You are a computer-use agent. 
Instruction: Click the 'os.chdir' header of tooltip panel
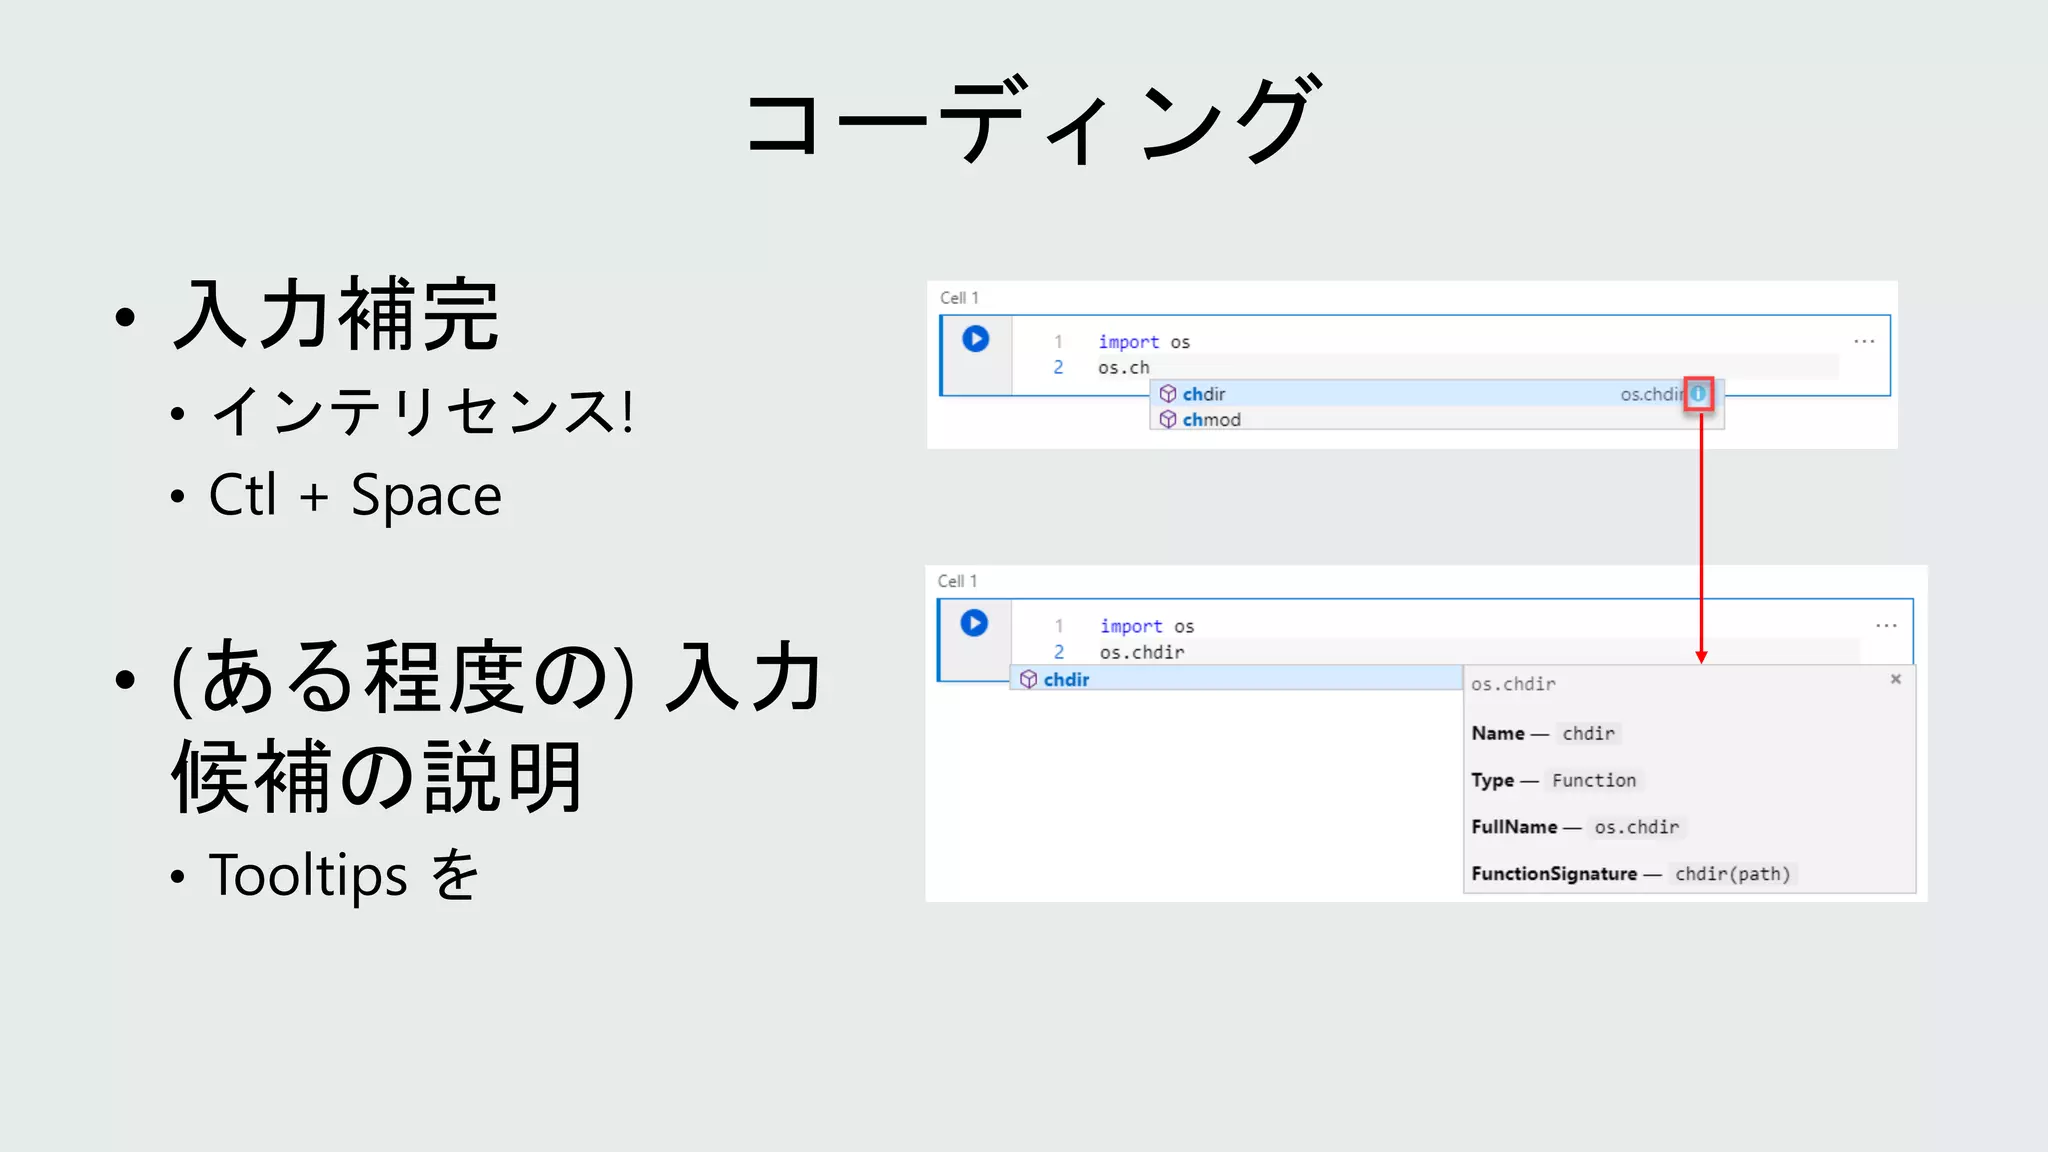(1513, 684)
